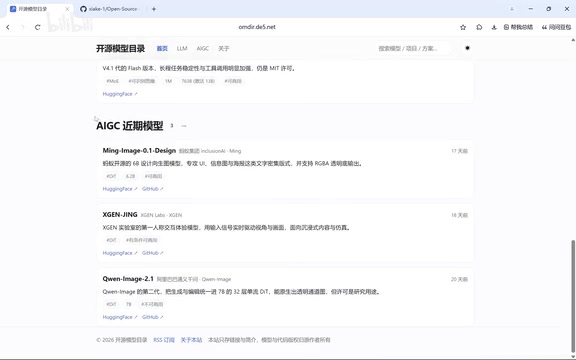
Task: Open HuggingFace link for Qwen-Image-2.1
Action: click(120, 317)
